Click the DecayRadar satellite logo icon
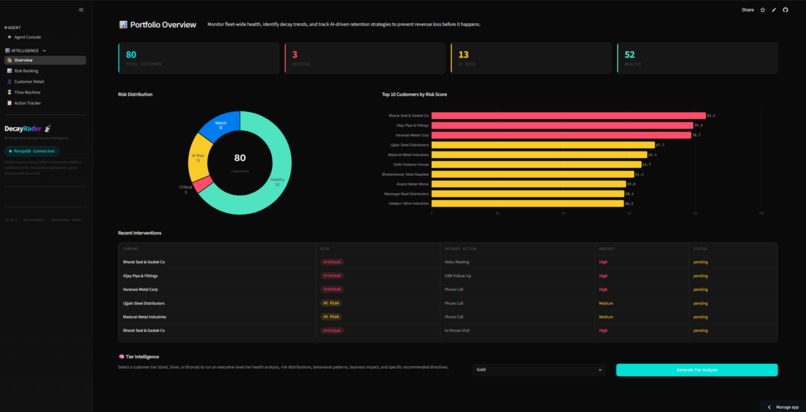Screen dimensions: 806x412 (x=48, y=128)
